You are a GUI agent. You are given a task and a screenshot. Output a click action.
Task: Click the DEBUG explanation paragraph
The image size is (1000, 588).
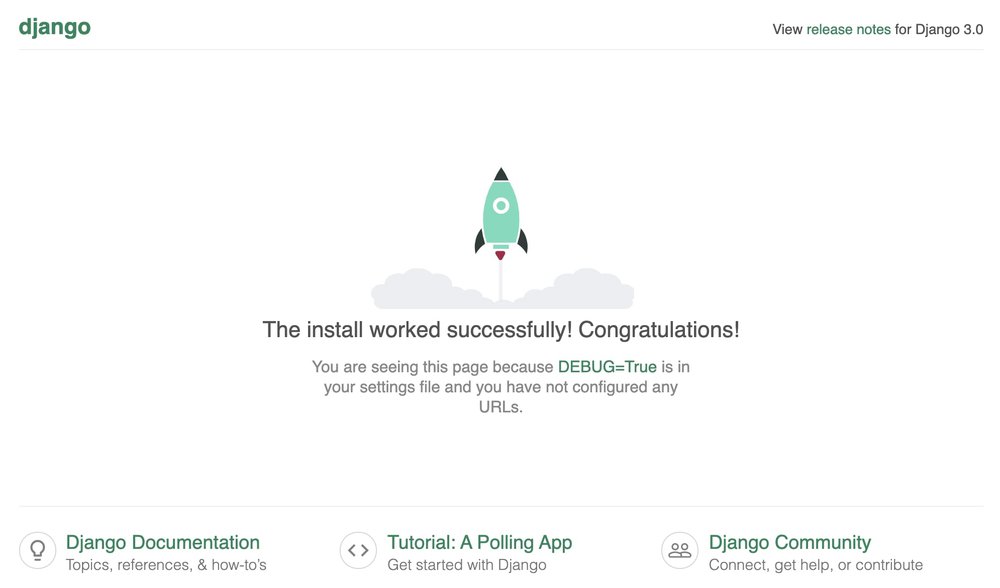(x=500, y=386)
